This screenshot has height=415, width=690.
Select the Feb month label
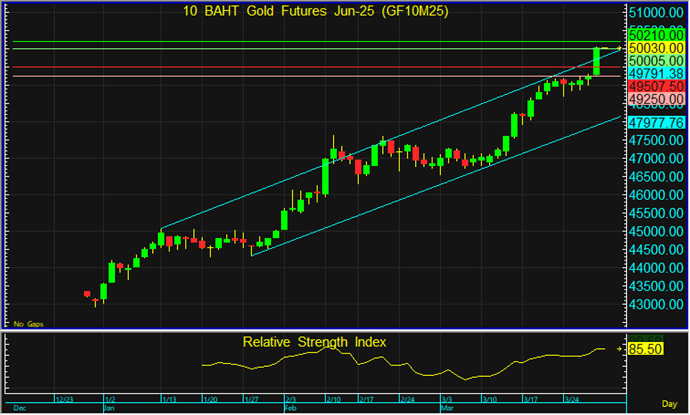click(x=289, y=409)
